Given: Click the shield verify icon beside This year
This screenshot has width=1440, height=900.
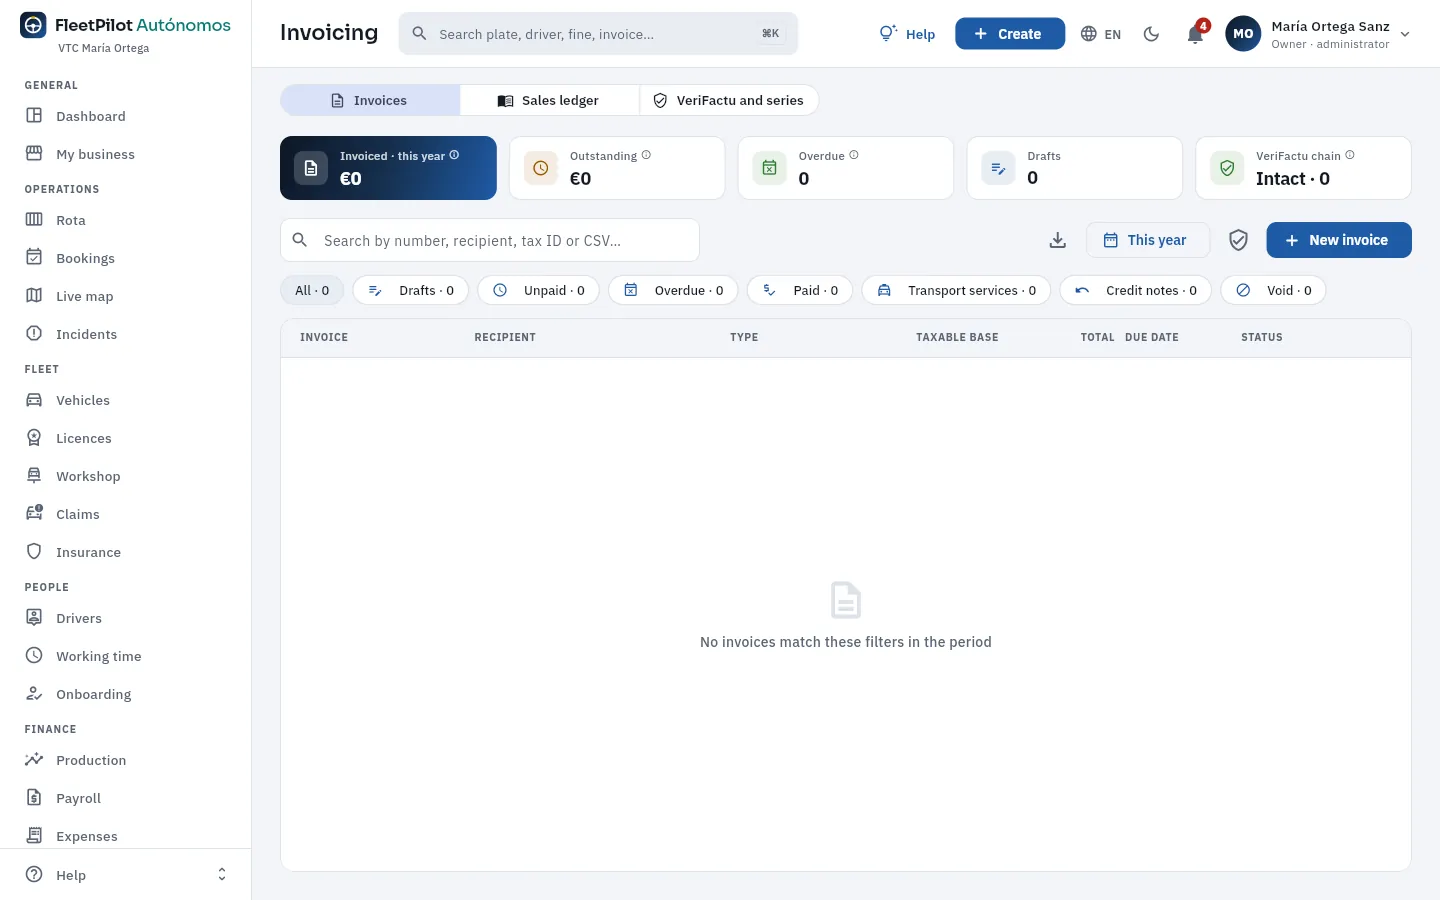Looking at the screenshot, I should point(1238,240).
